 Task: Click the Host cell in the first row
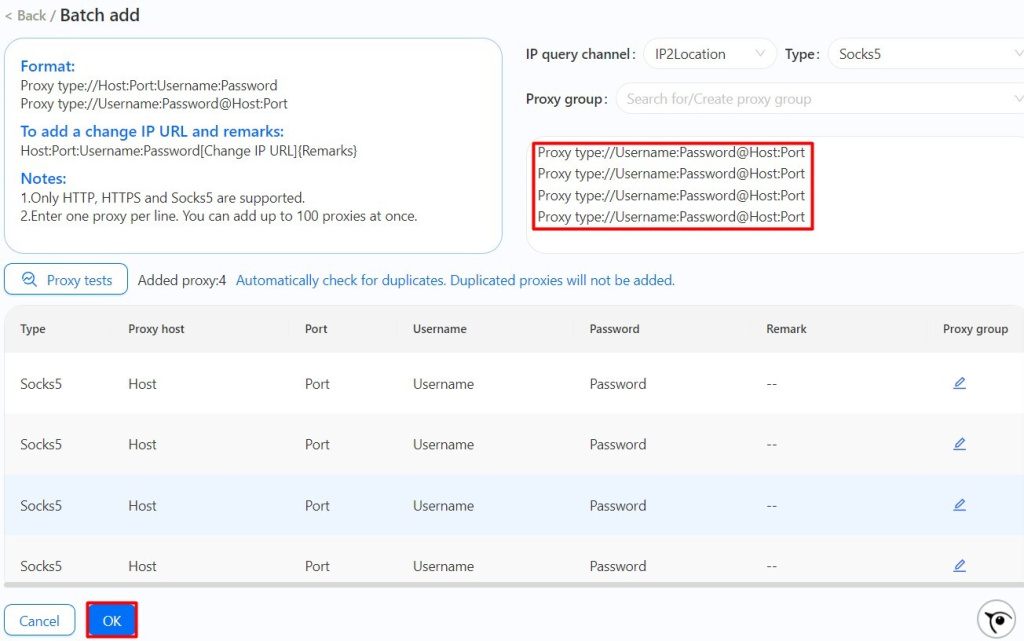coord(142,384)
